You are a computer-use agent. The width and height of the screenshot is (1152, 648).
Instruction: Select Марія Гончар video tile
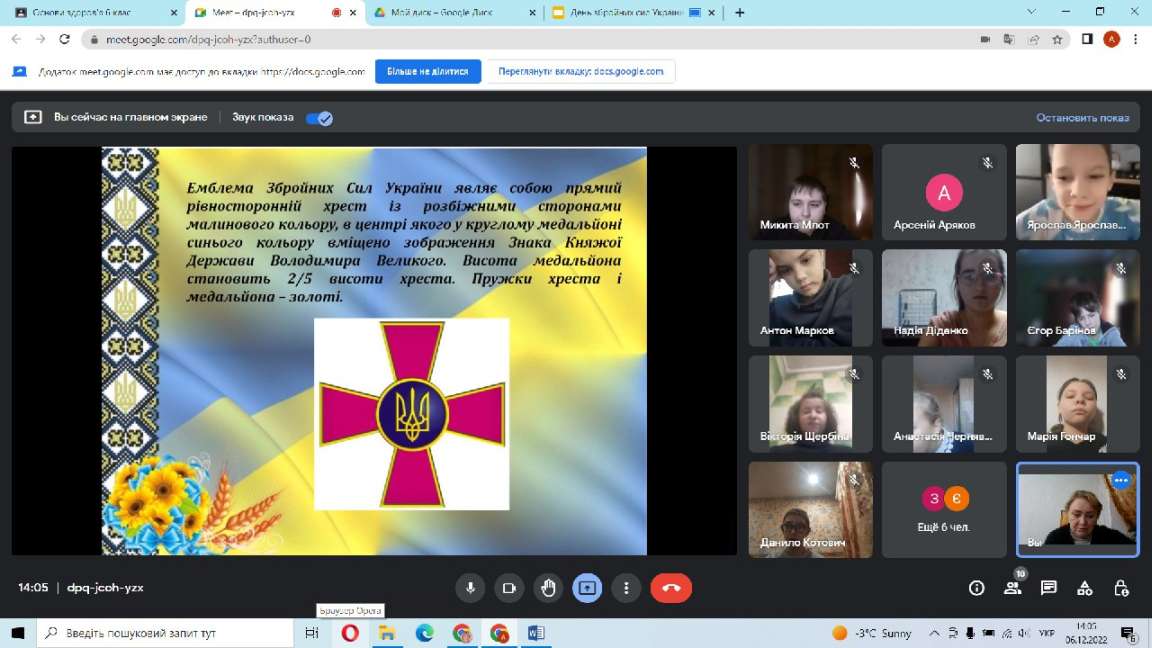coord(1078,403)
